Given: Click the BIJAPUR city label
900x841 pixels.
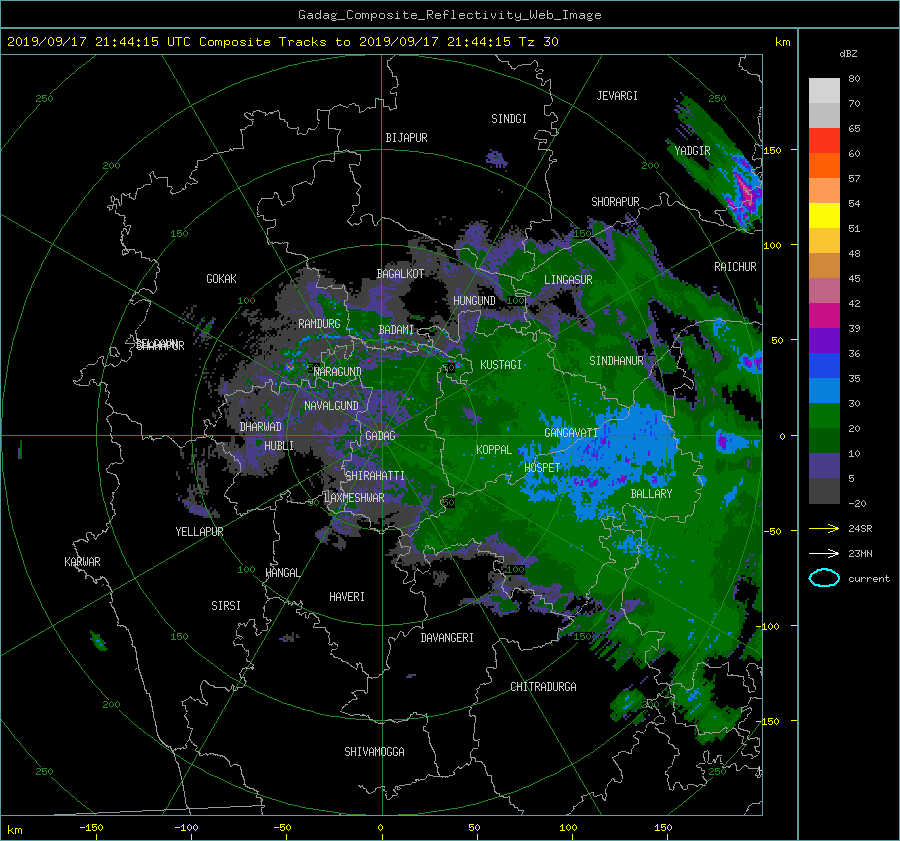Looking at the screenshot, I should point(406,138).
